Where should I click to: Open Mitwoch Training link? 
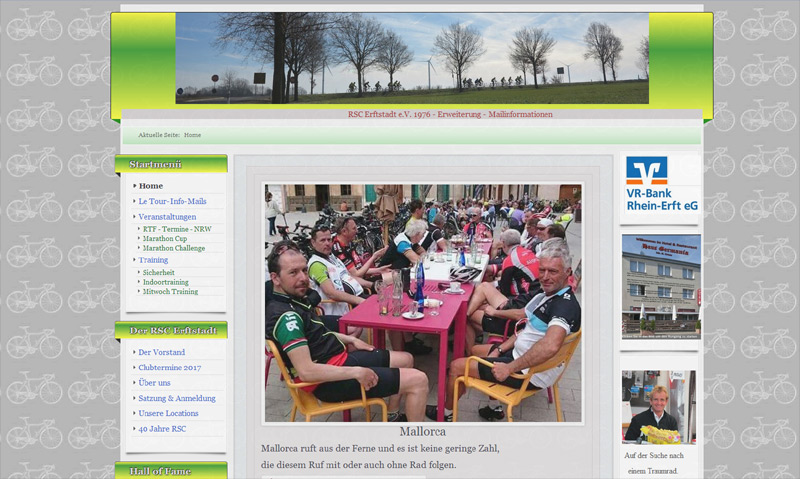pos(170,292)
